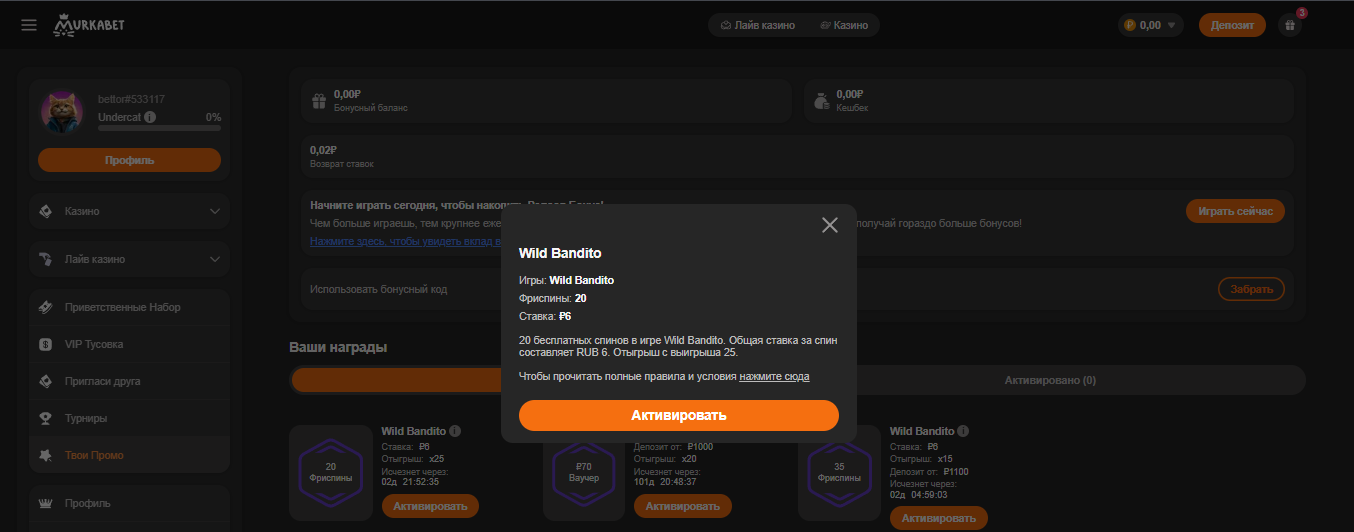1354x532 pixels.
Task: Switch to the Лайв казино top tab
Action: coord(758,25)
